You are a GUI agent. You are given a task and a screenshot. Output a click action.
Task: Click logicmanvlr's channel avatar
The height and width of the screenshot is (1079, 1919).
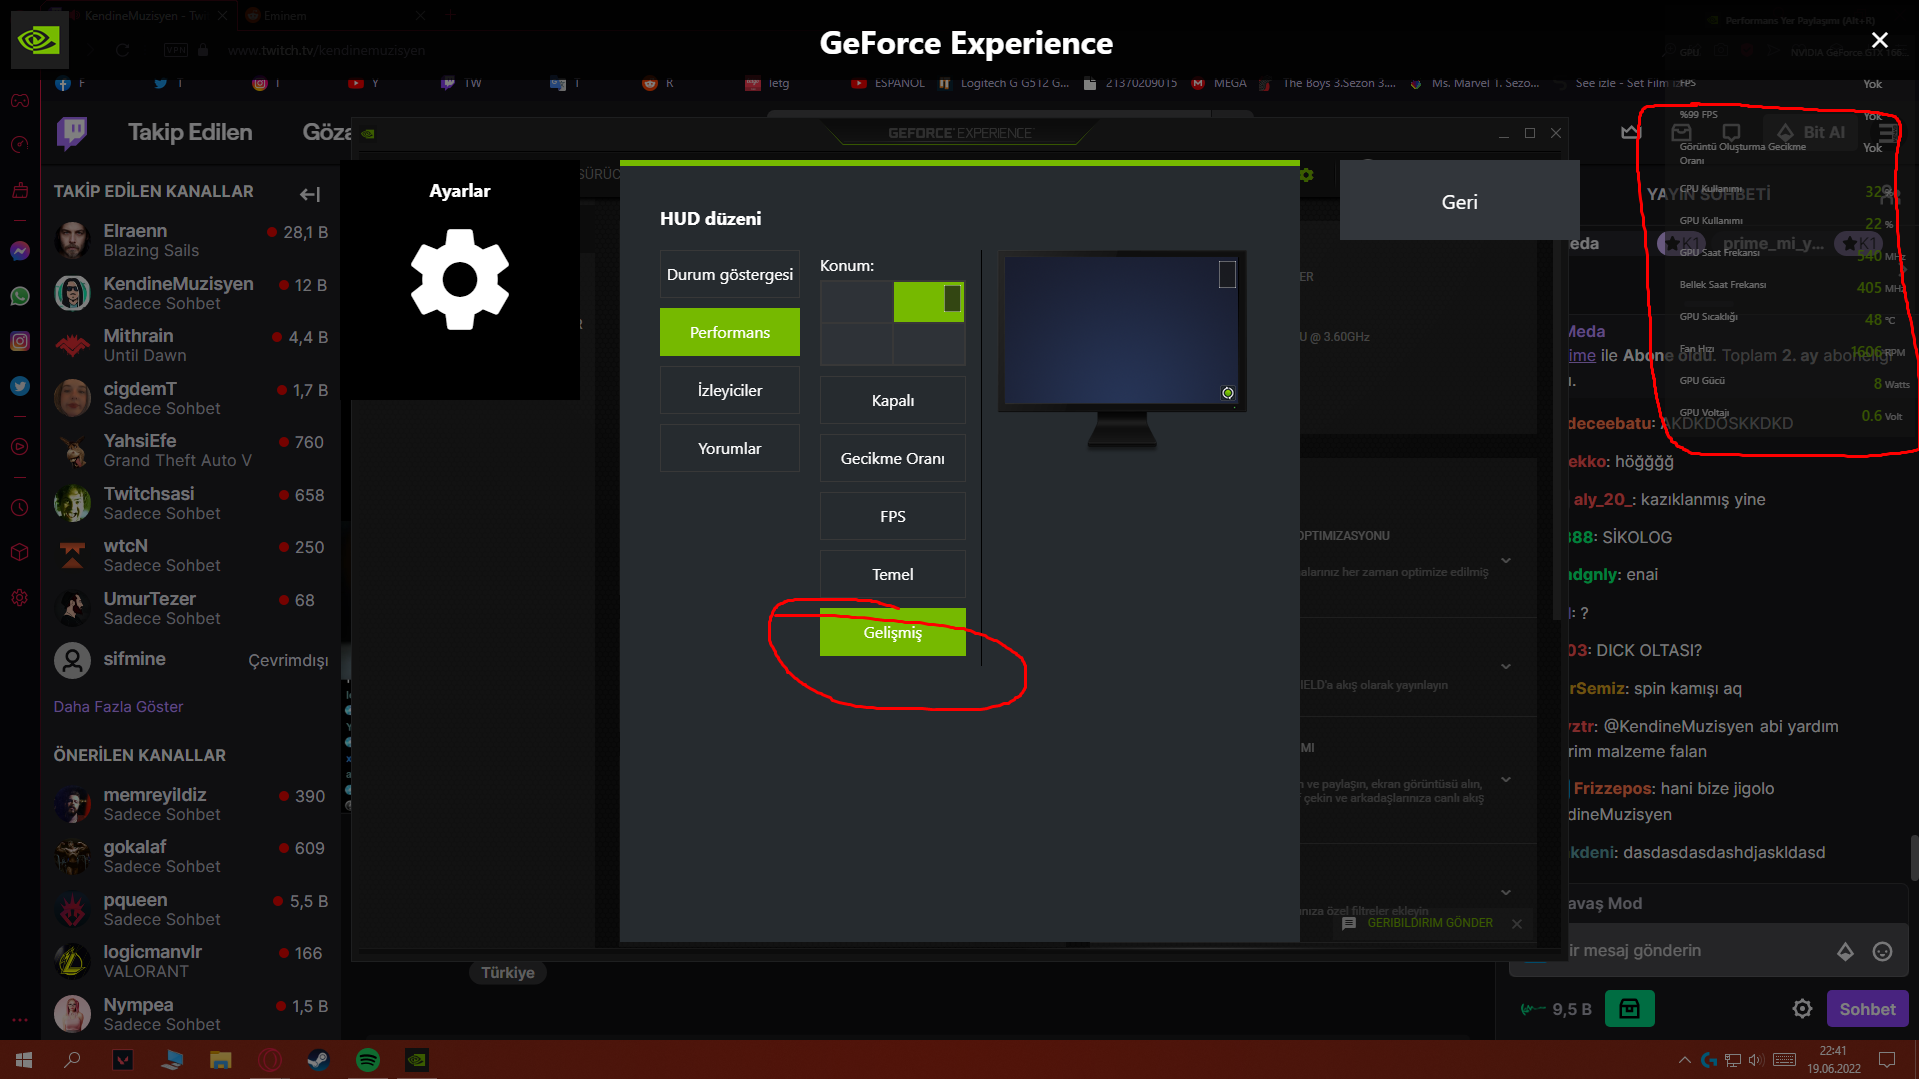click(72, 961)
